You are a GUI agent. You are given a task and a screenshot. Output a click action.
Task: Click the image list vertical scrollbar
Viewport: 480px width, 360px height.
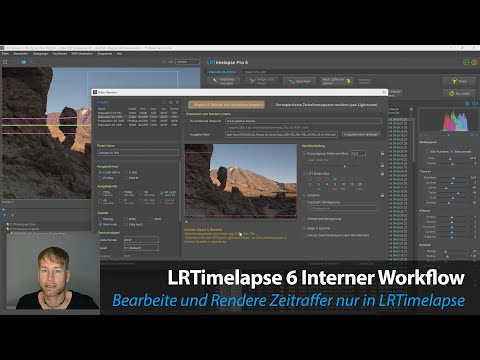coord(413,140)
